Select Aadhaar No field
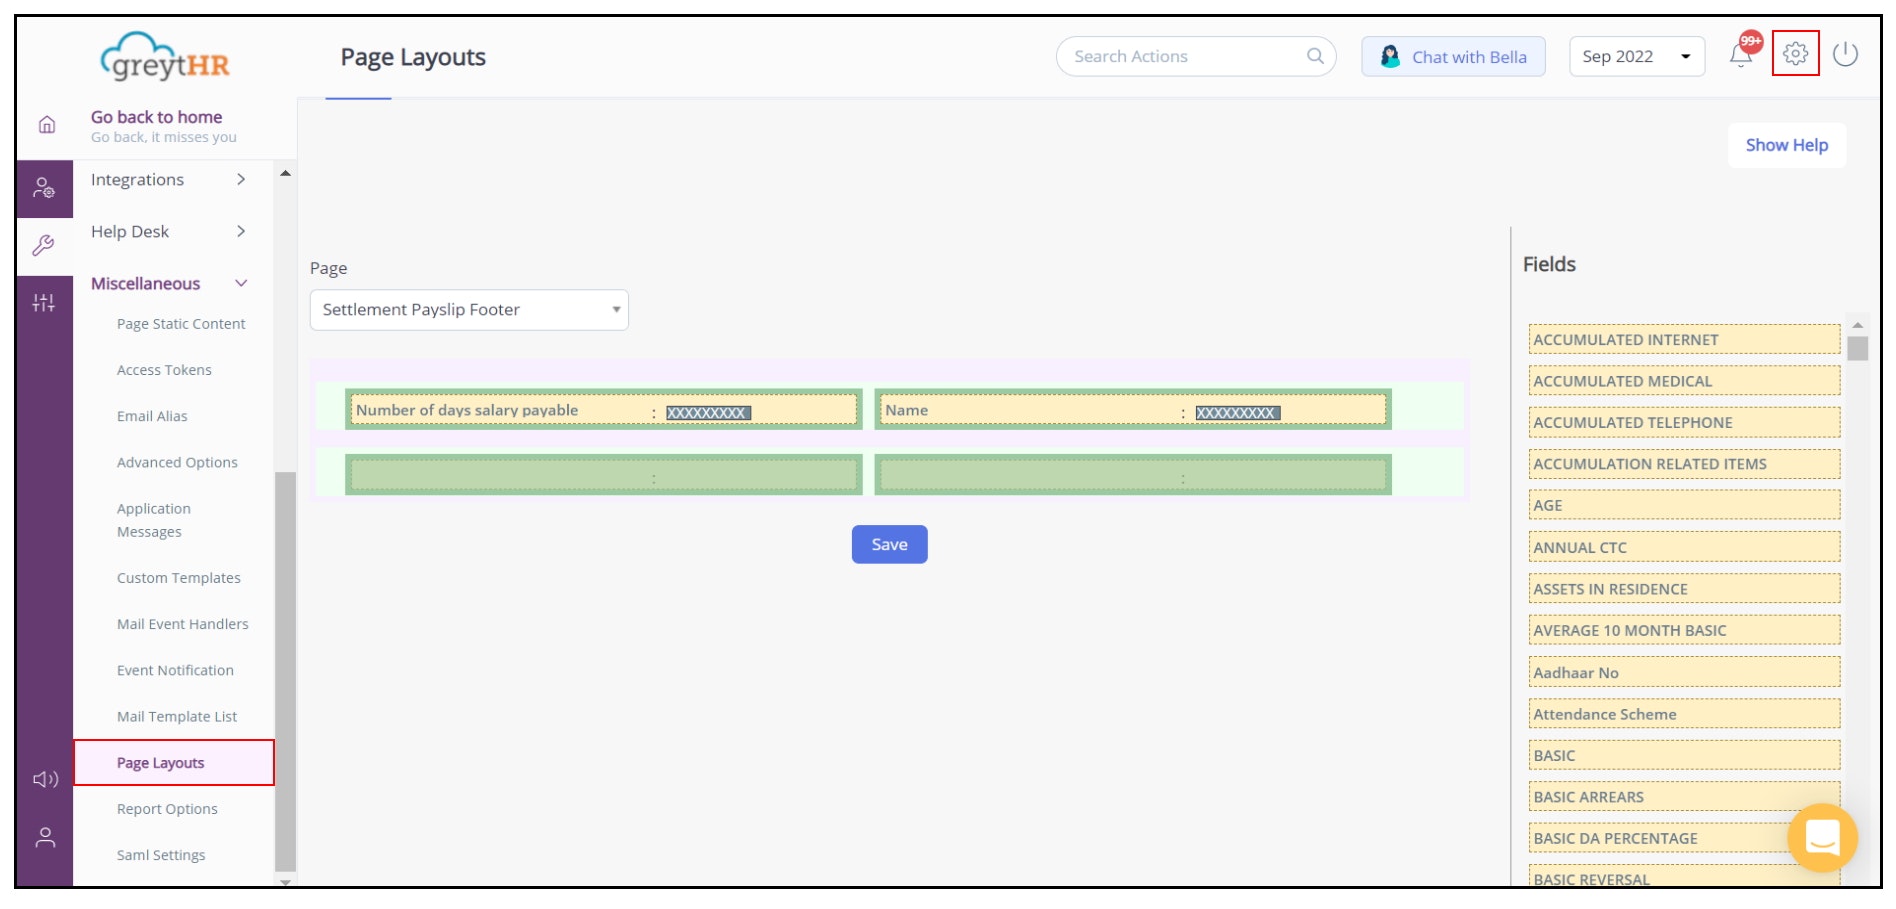 pos(1684,673)
